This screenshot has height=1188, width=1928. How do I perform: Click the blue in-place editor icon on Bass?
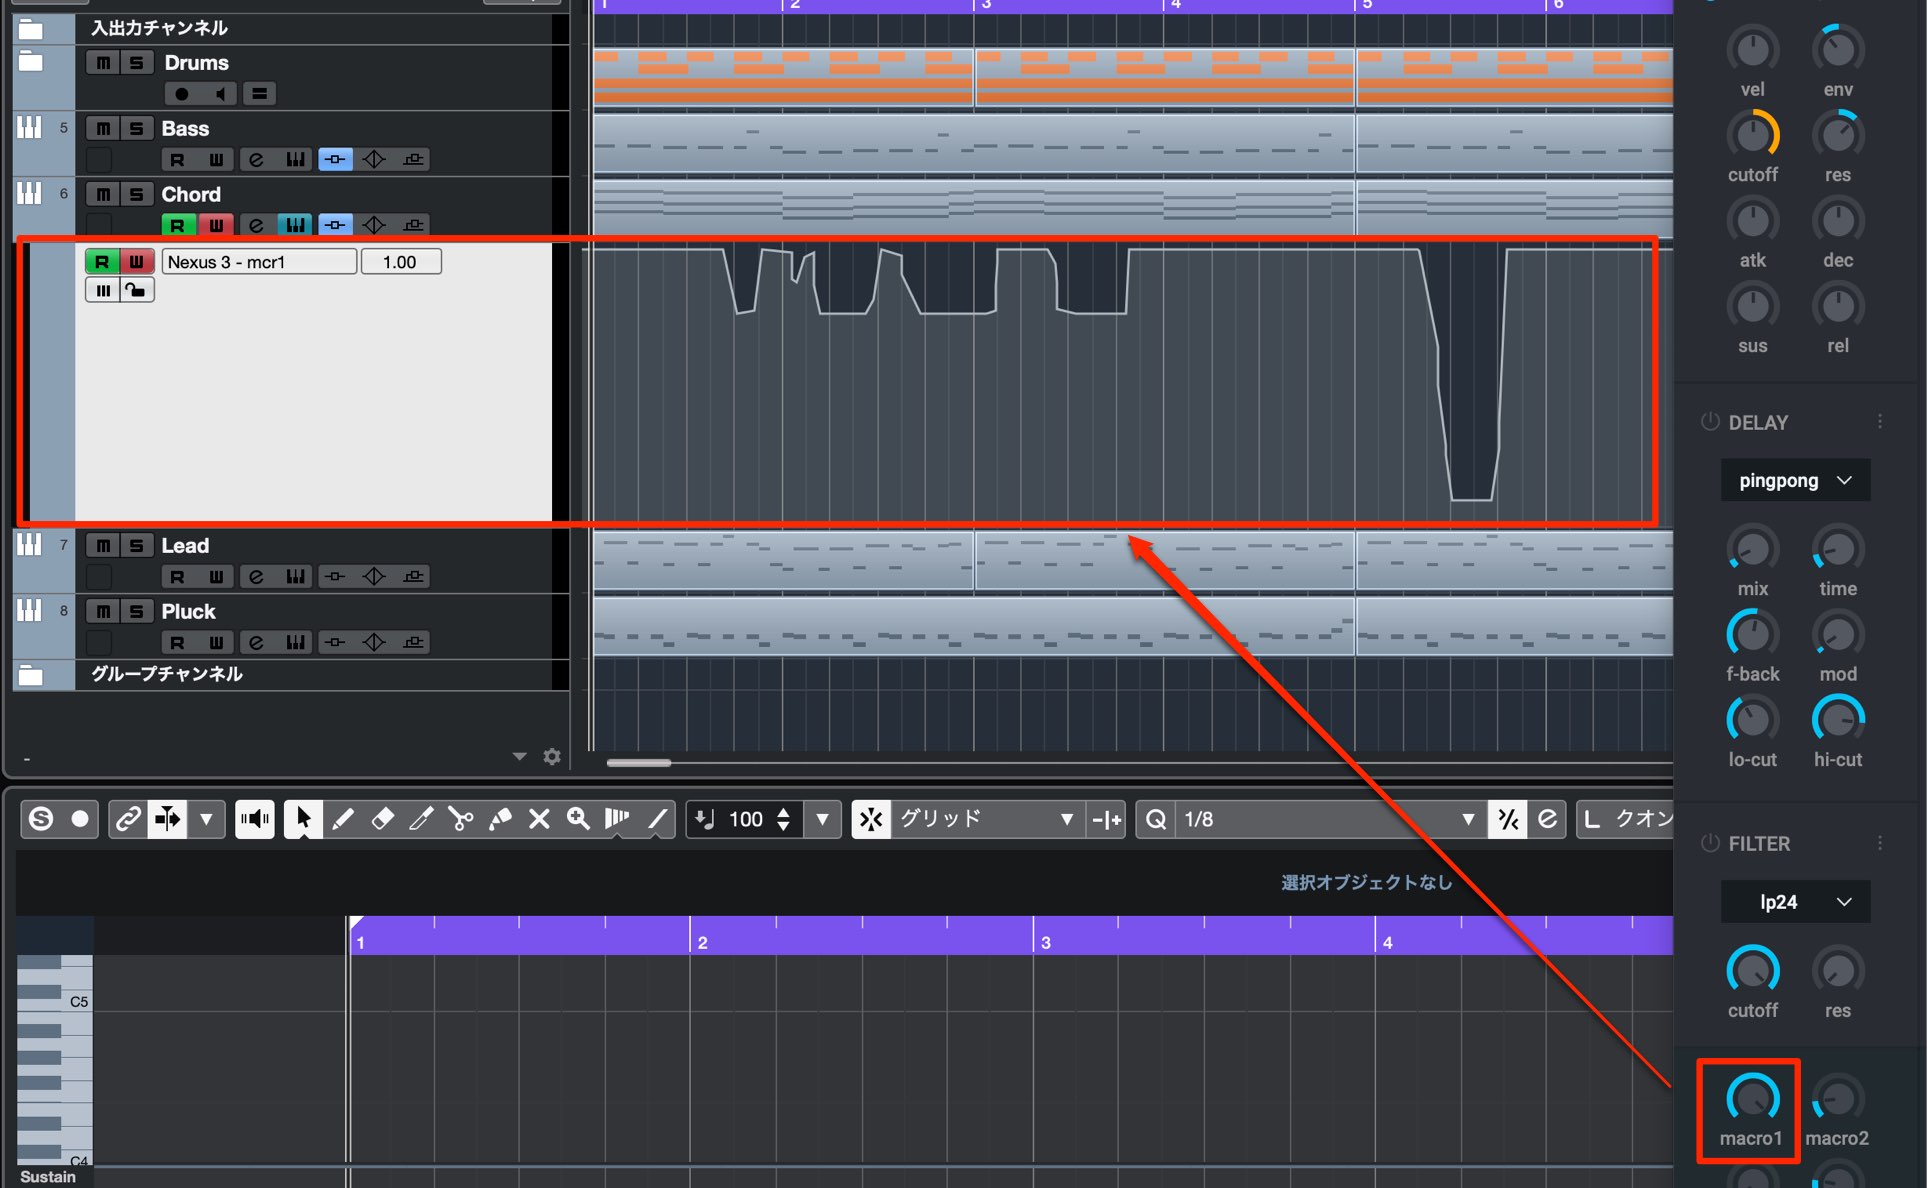coord(335,159)
